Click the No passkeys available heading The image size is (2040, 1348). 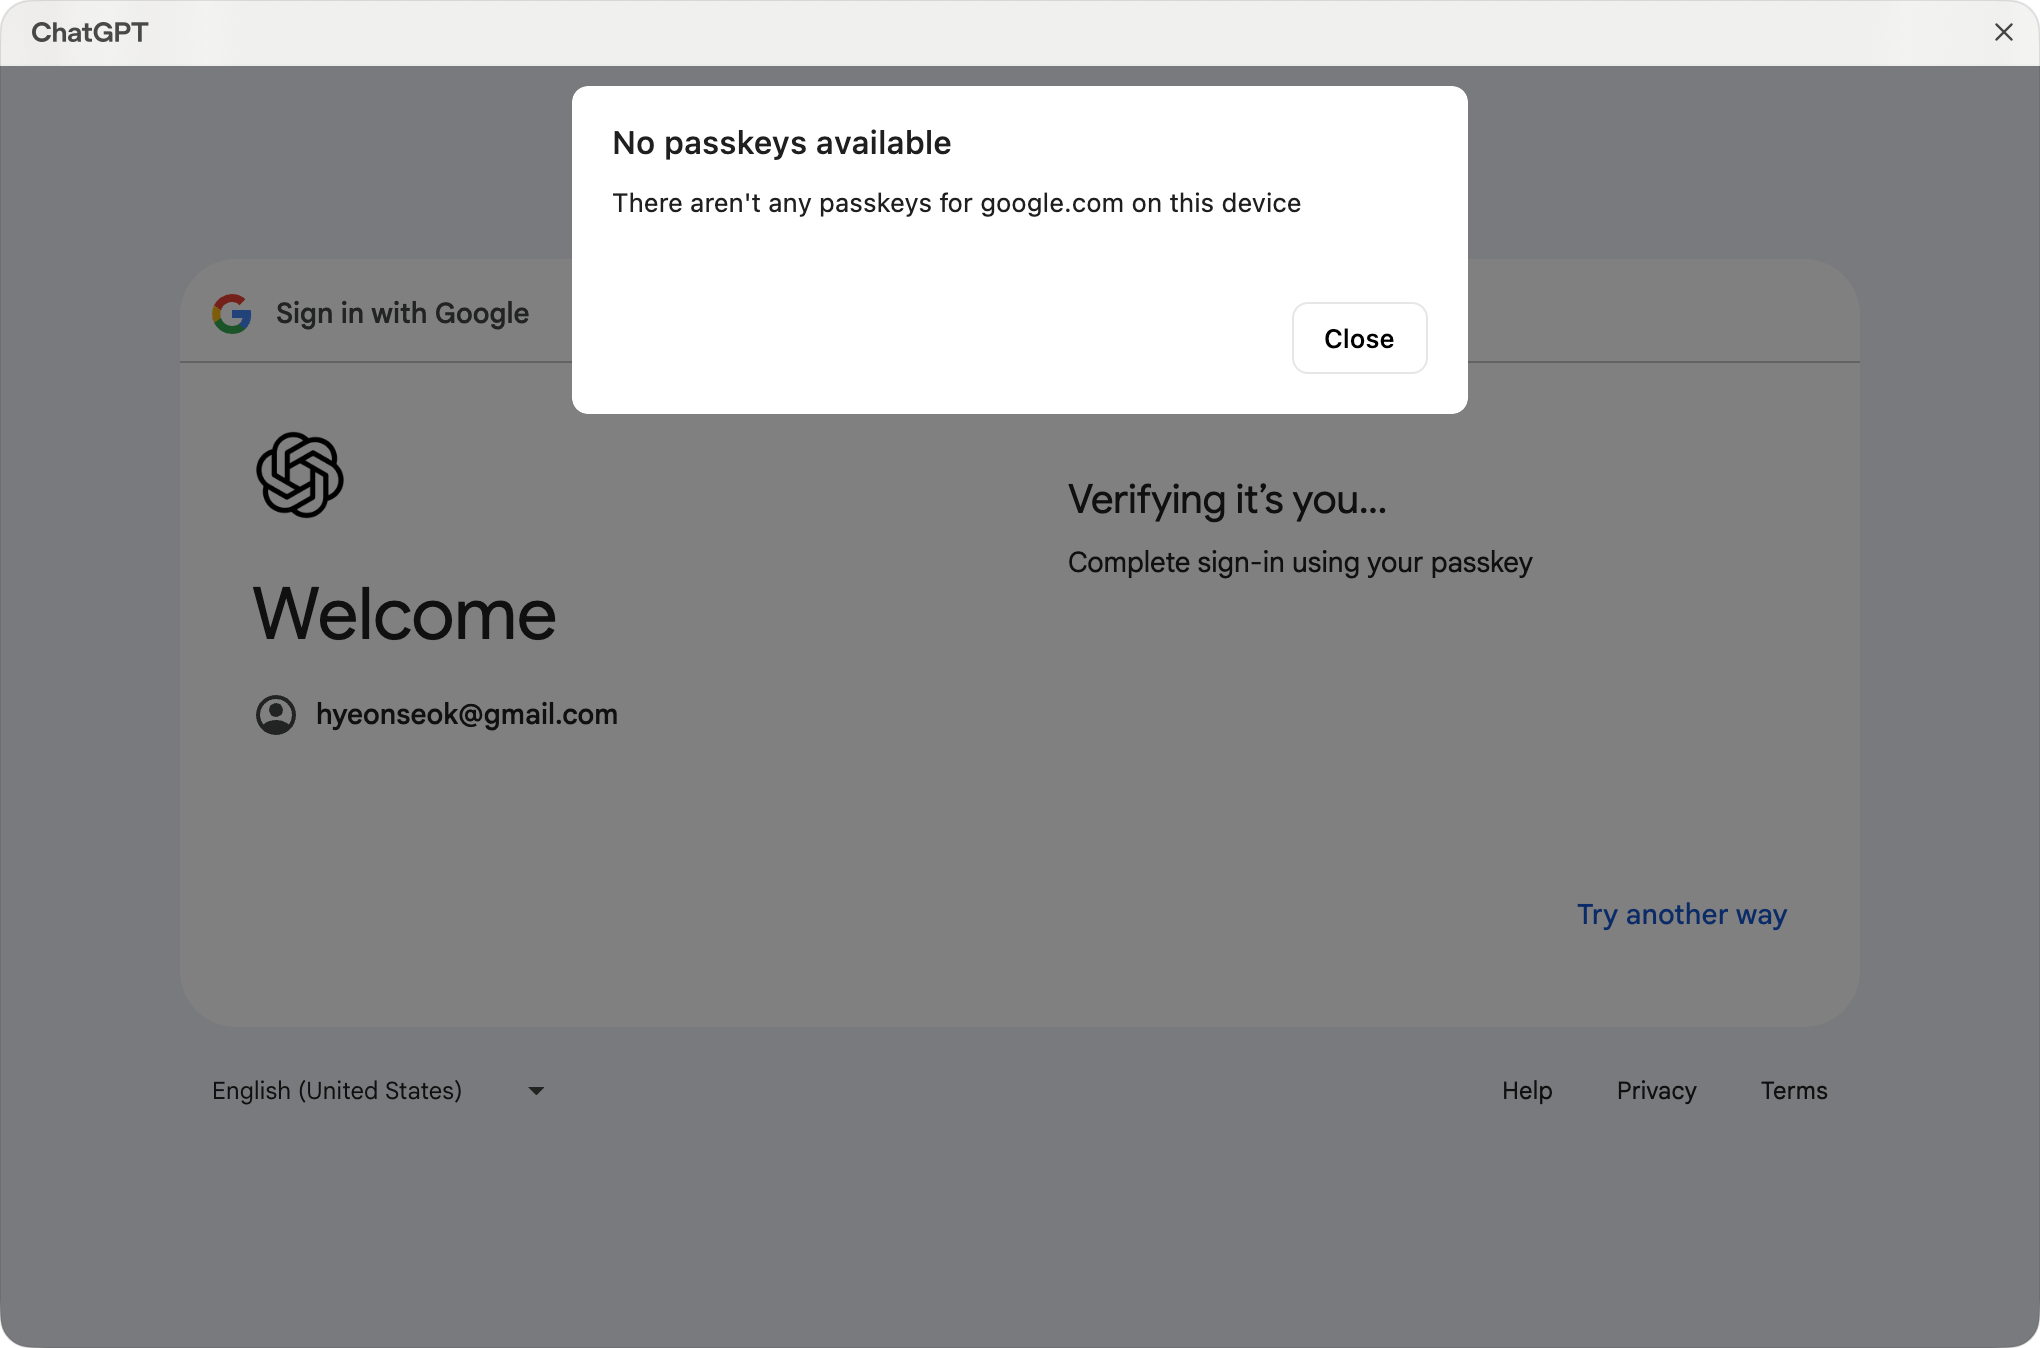pyautogui.click(x=781, y=143)
